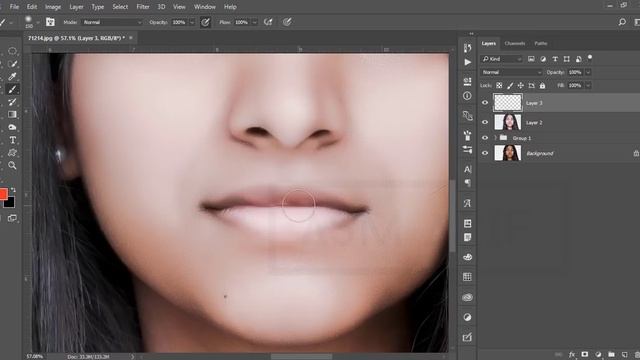This screenshot has height=360, width=640.
Task: Toggle pressure for opacity button
Action: tap(205, 22)
